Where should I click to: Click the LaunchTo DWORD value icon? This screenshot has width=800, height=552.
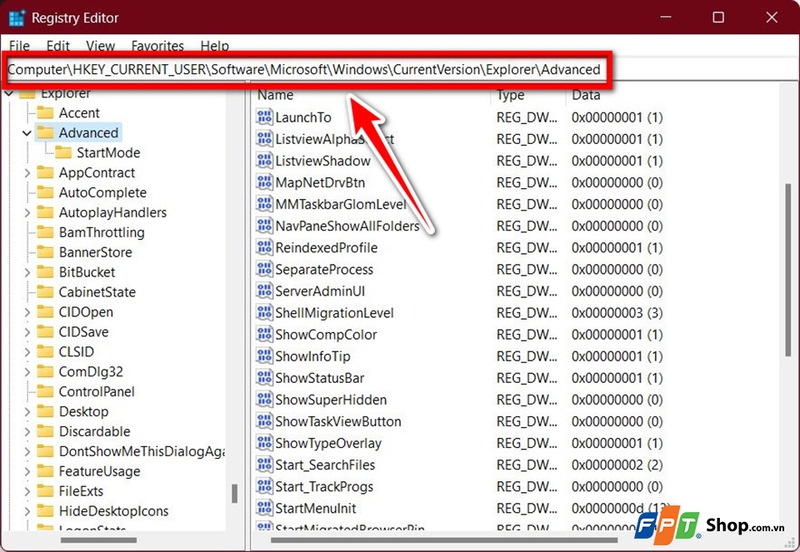[264, 117]
